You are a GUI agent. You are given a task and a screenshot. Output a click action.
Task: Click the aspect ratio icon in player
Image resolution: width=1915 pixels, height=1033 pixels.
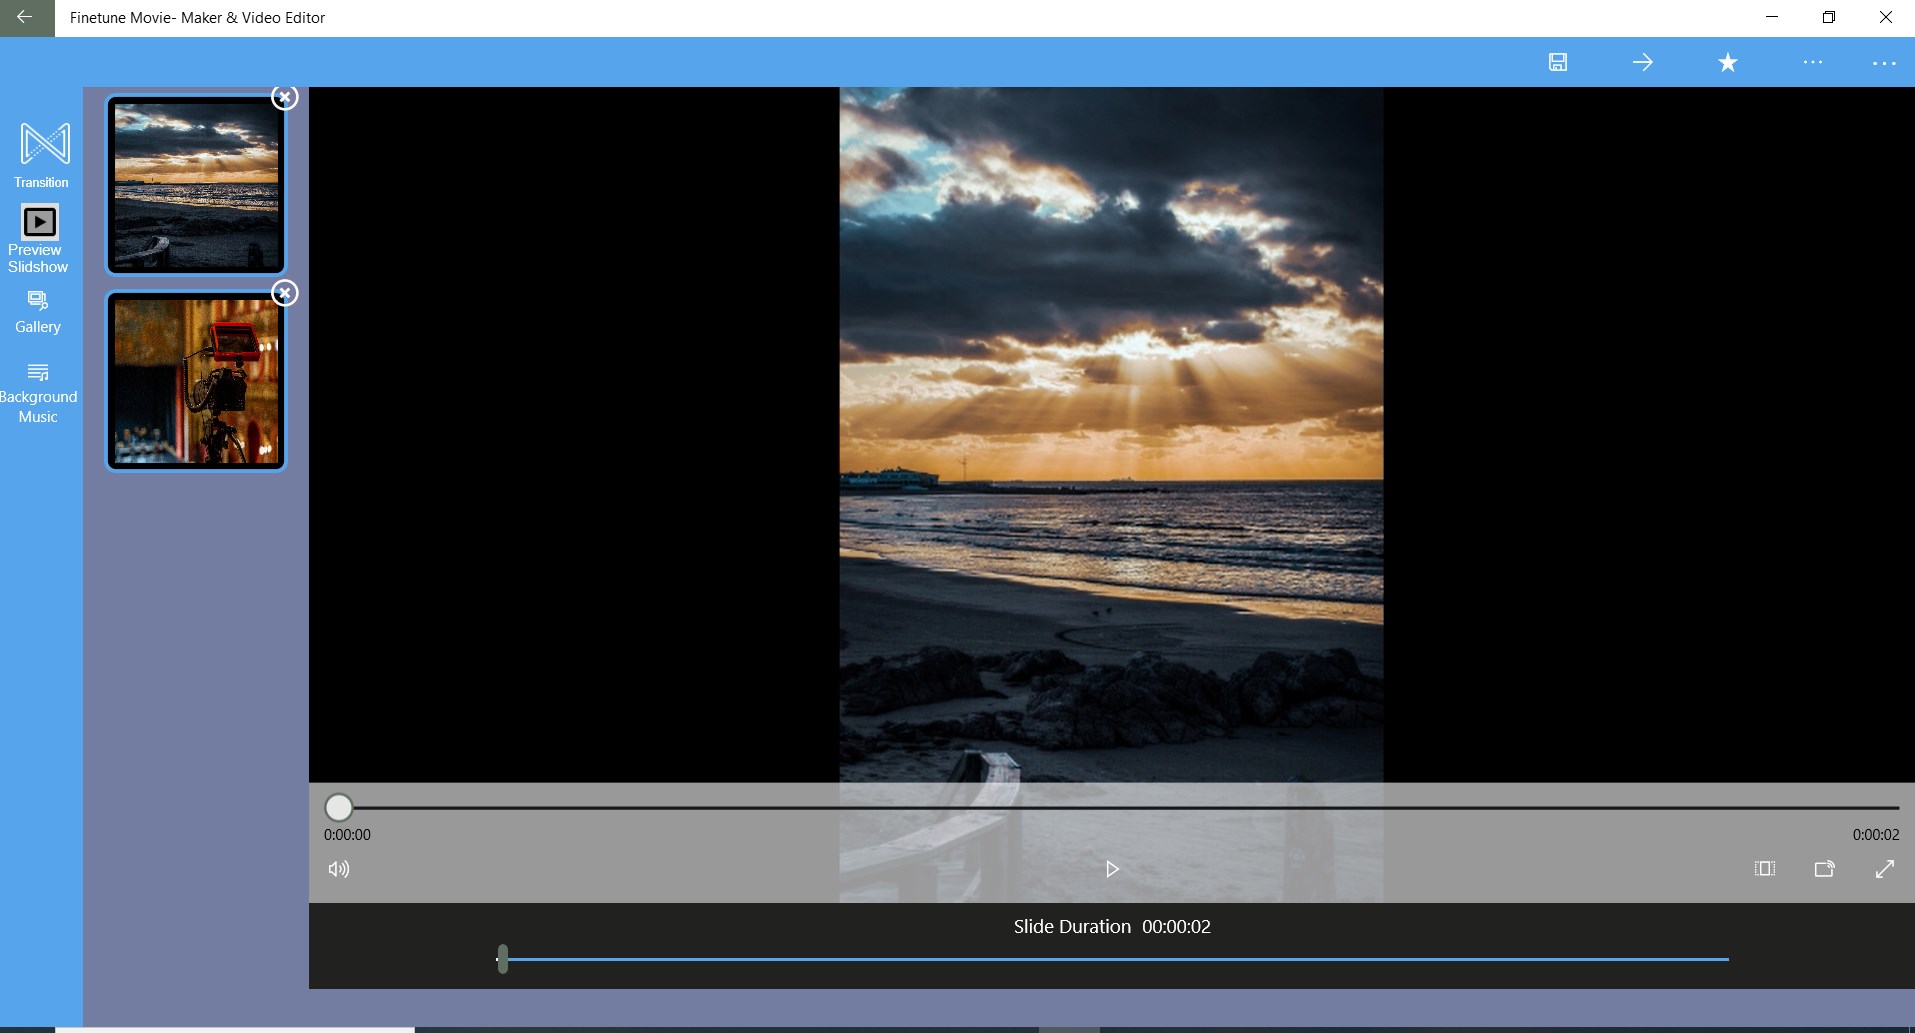[1765, 869]
